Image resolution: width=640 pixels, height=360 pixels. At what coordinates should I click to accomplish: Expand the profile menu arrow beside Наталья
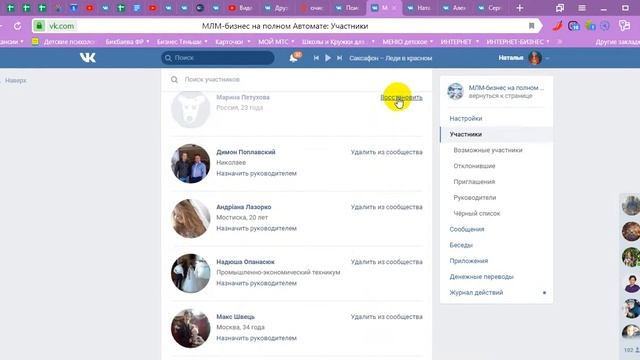547,58
